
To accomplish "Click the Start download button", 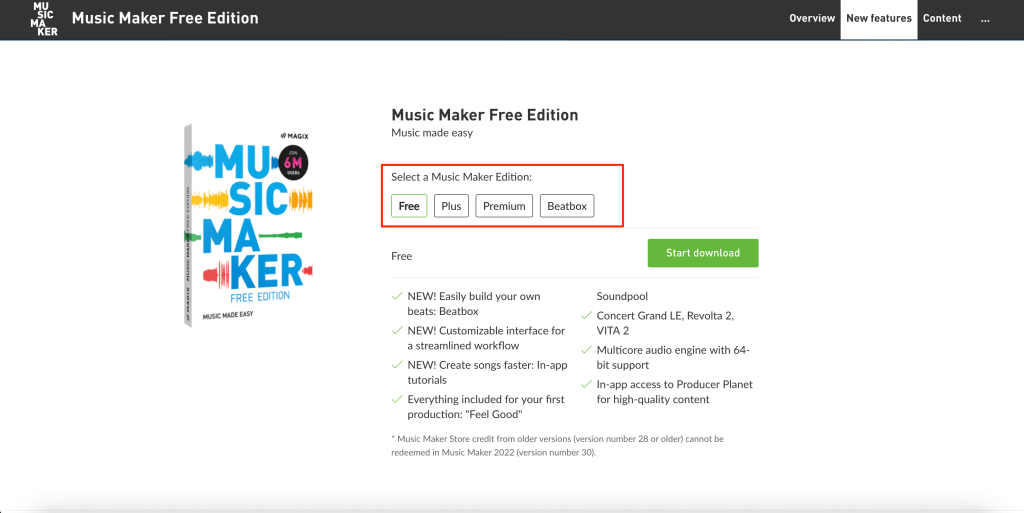I will (703, 253).
